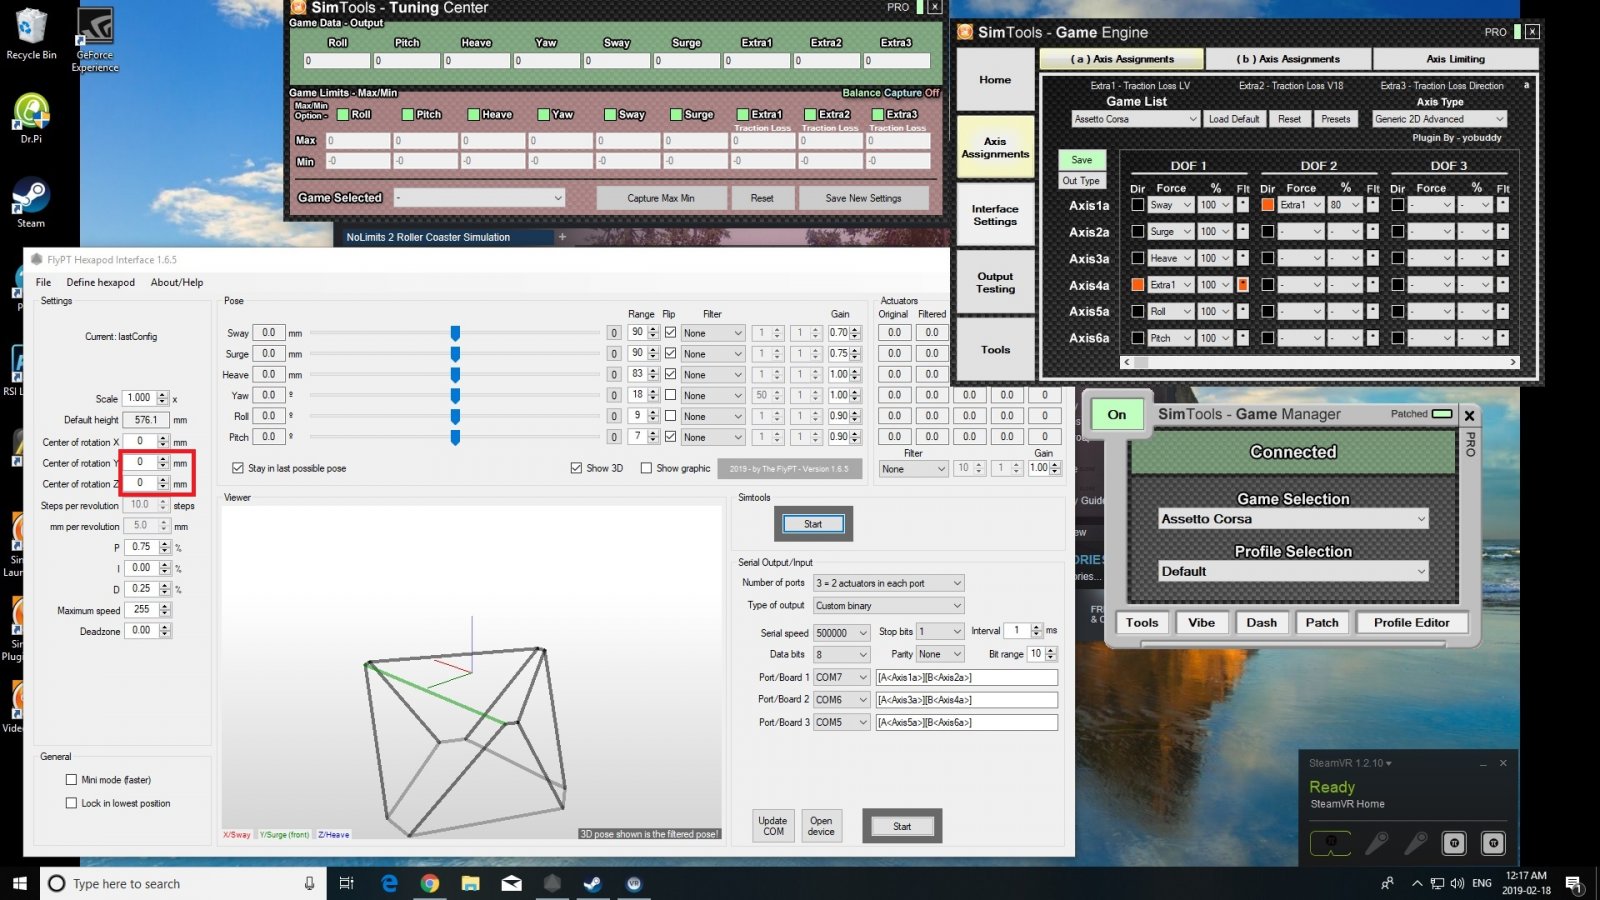Open File Explorer from the taskbar
Viewport: 1600px width, 900px height.
470,883
